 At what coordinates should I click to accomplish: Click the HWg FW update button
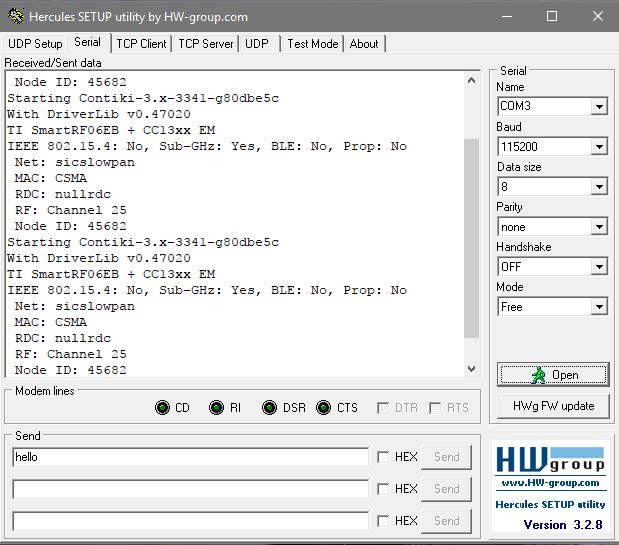click(x=553, y=406)
